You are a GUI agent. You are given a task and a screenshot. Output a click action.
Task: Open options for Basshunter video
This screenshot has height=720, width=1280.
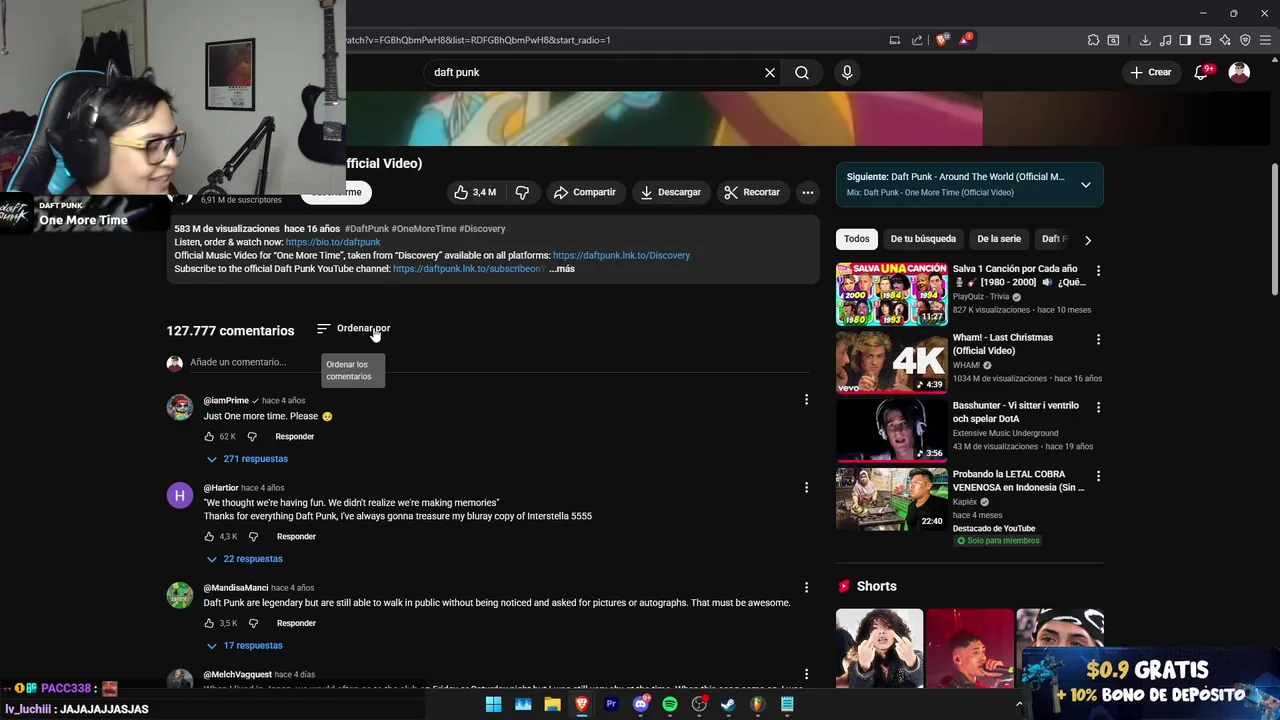coord(1098,407)
